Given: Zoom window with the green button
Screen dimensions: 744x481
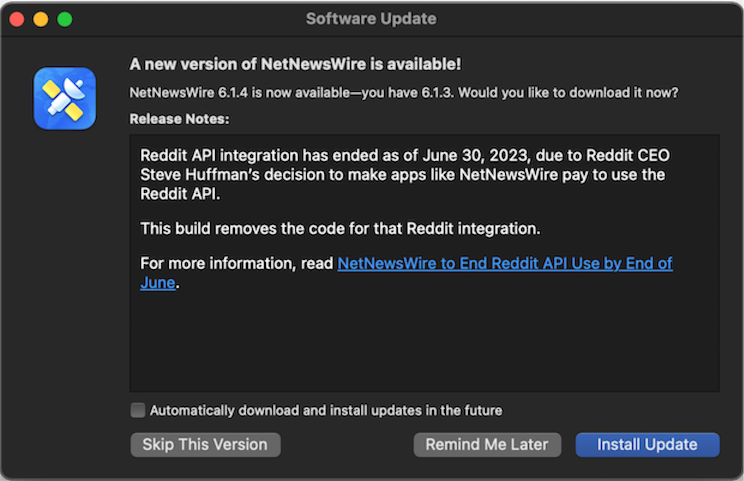Looking at the screenshot, I should pyautogui.click(x=65, y=19).
